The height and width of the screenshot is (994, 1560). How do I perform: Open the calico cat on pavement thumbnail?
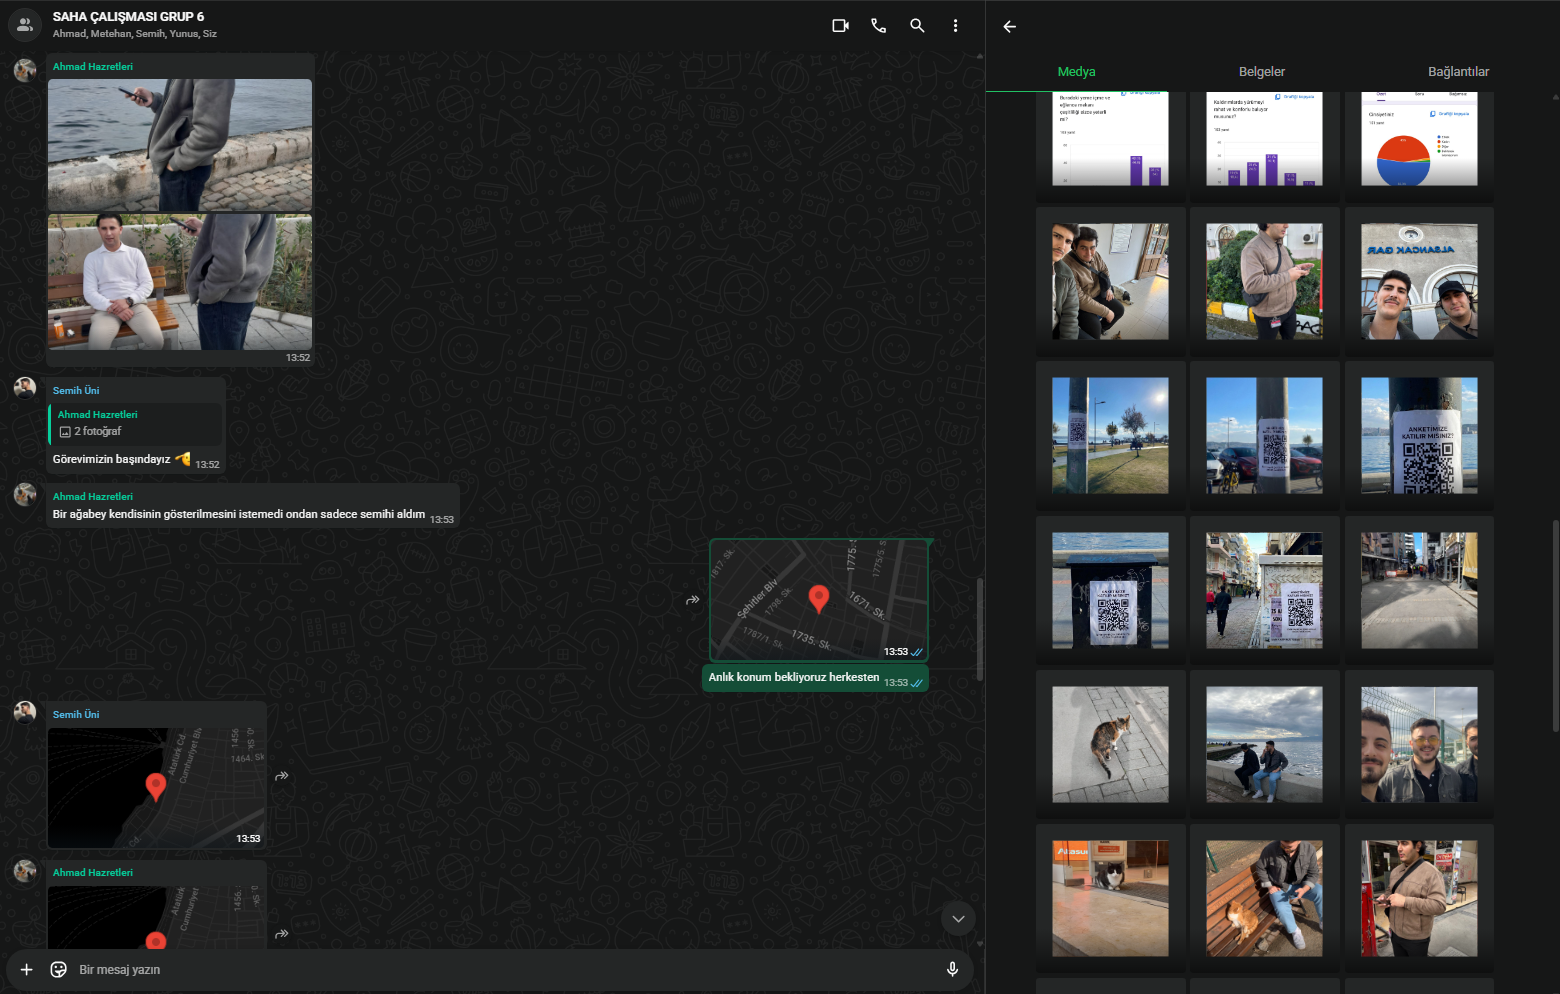(x=1110, y=744)
